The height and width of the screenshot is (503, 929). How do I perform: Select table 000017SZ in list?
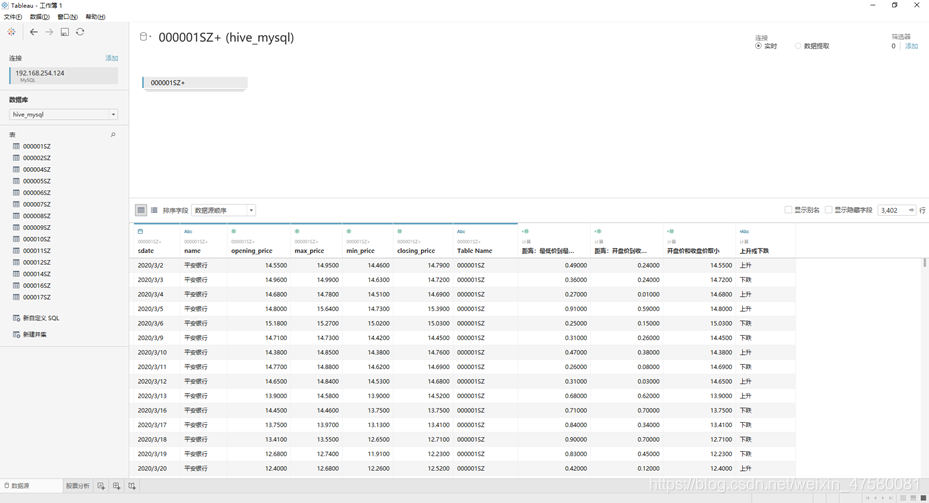click(x=37, y=297)
